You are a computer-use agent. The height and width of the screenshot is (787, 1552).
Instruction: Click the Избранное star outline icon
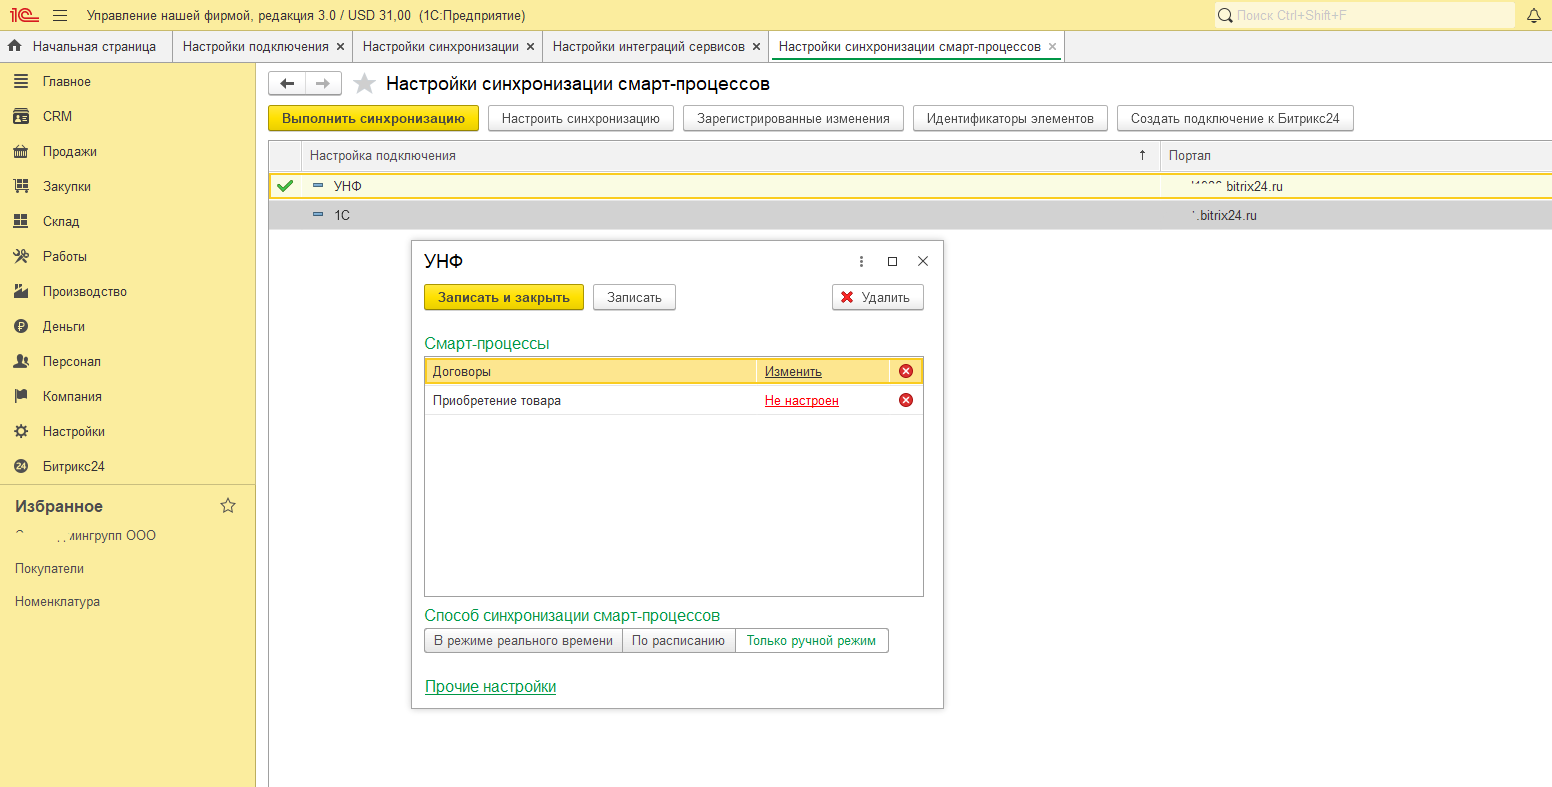click(228, 506)
